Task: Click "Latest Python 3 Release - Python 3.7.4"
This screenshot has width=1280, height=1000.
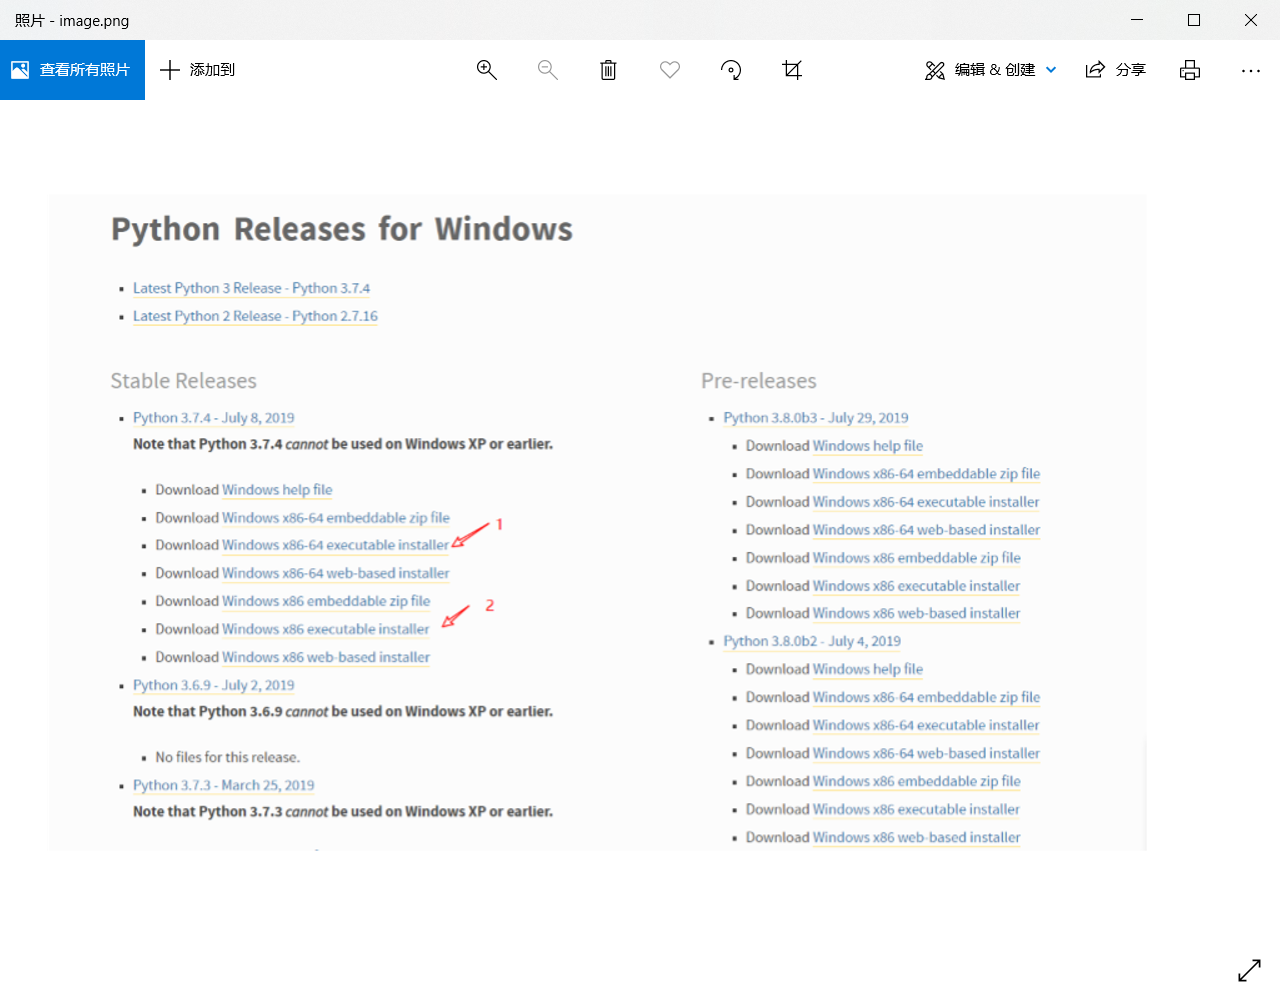Action: pos(251,288)
